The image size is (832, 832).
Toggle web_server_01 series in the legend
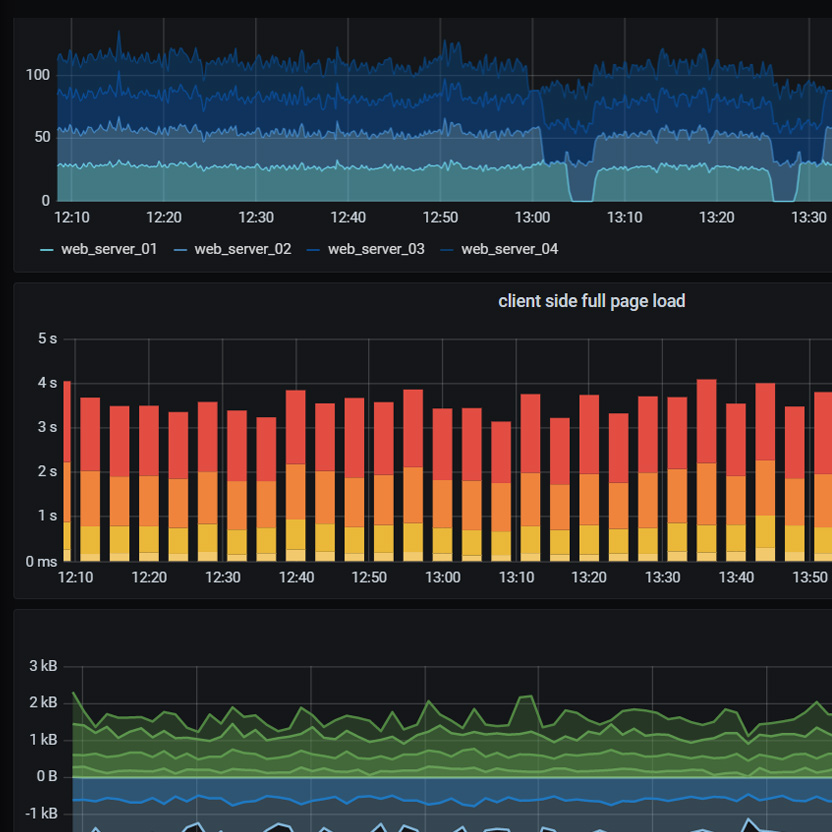pos(109,249)
